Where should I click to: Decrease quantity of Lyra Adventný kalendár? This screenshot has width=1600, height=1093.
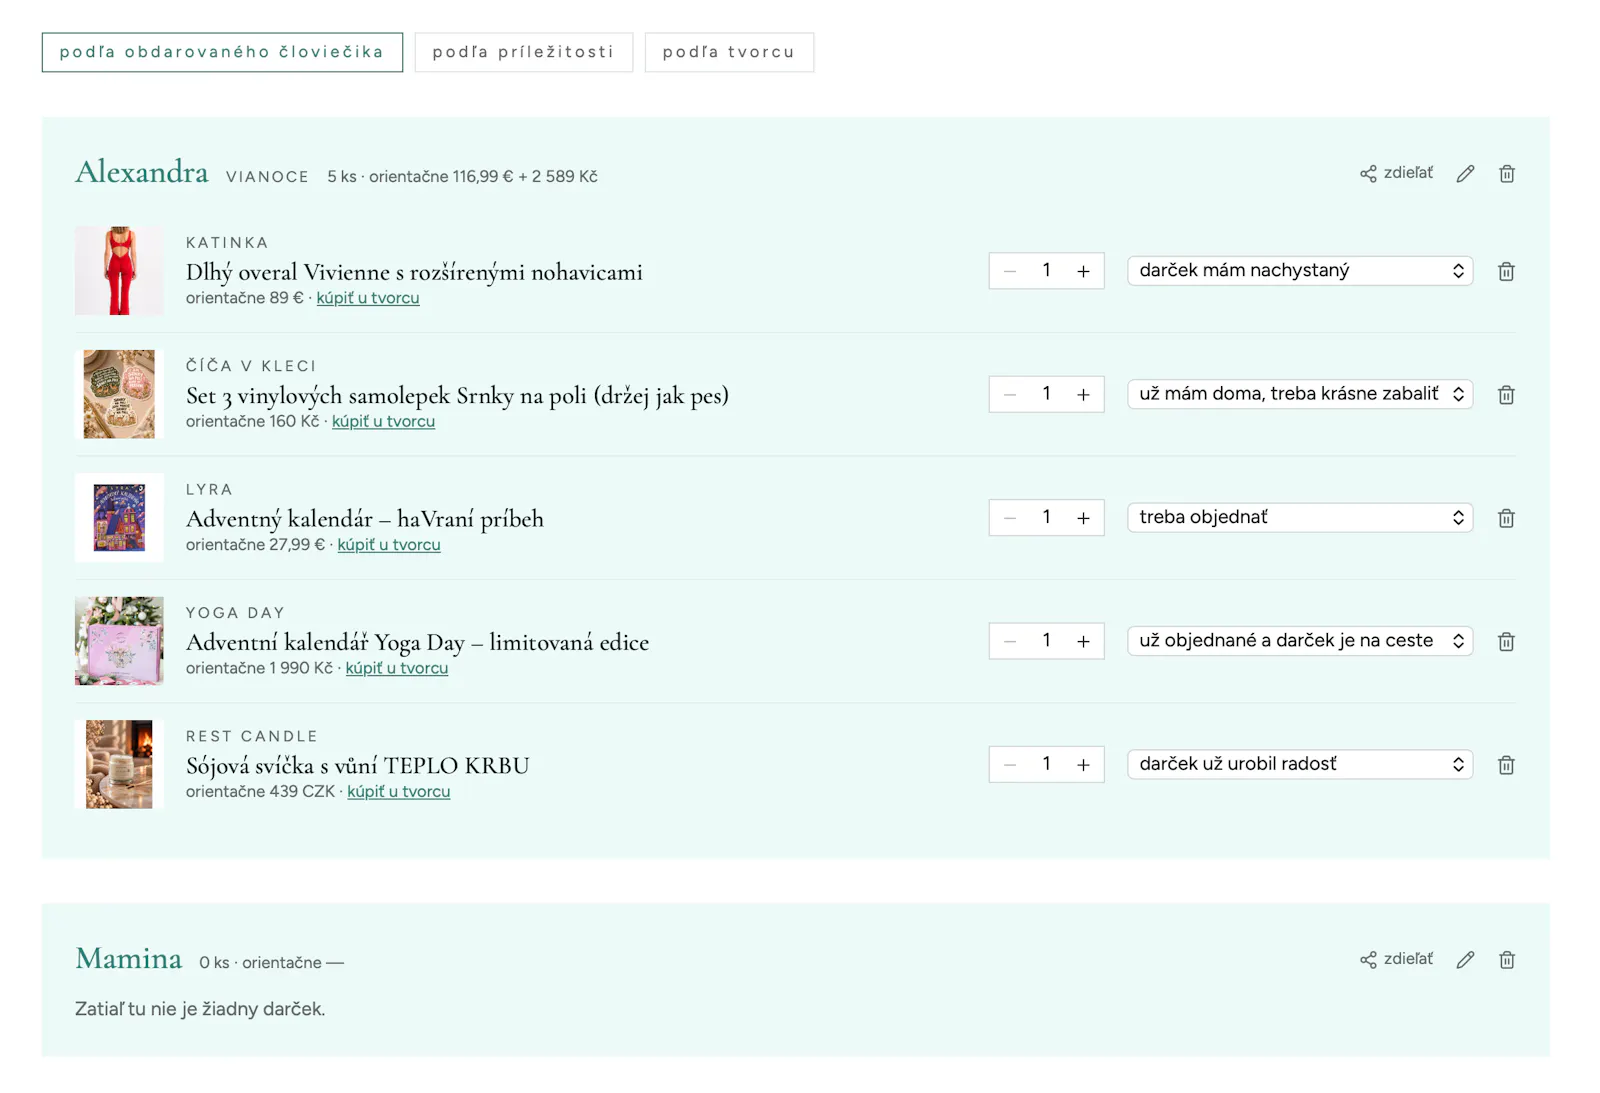pos(1010,518)
